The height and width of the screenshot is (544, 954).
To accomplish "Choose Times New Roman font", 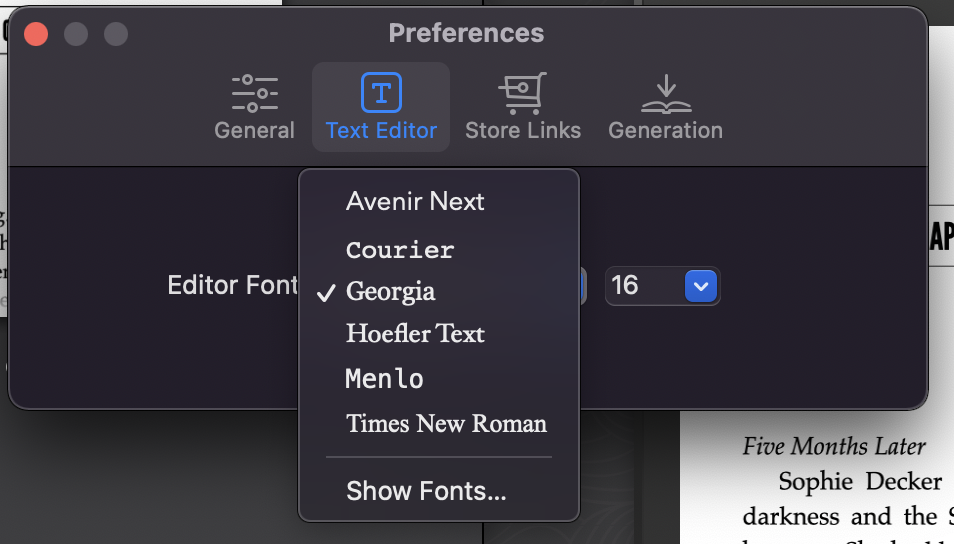I will click(446, 423).
